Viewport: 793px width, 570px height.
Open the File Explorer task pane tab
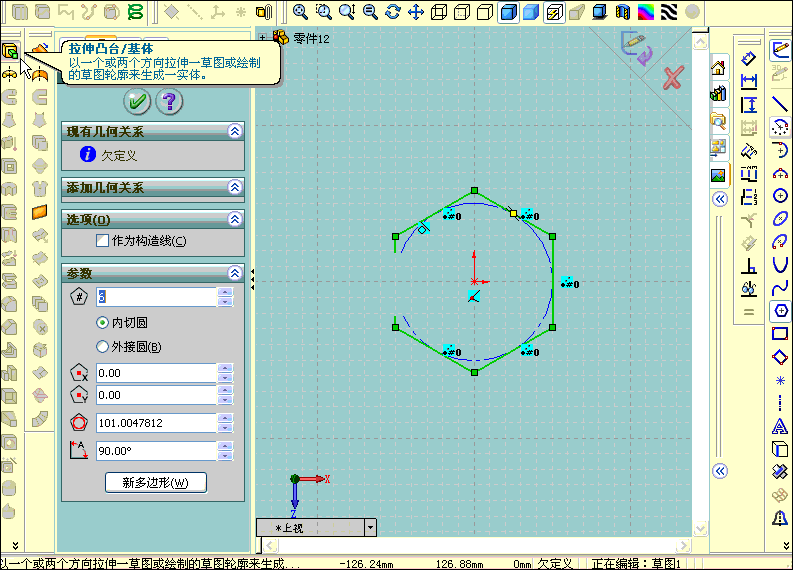click(x=719, y=121)
